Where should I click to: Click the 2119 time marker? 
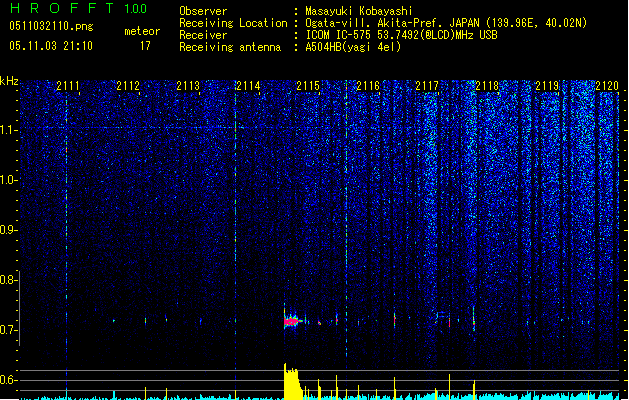tap(547, 86)
